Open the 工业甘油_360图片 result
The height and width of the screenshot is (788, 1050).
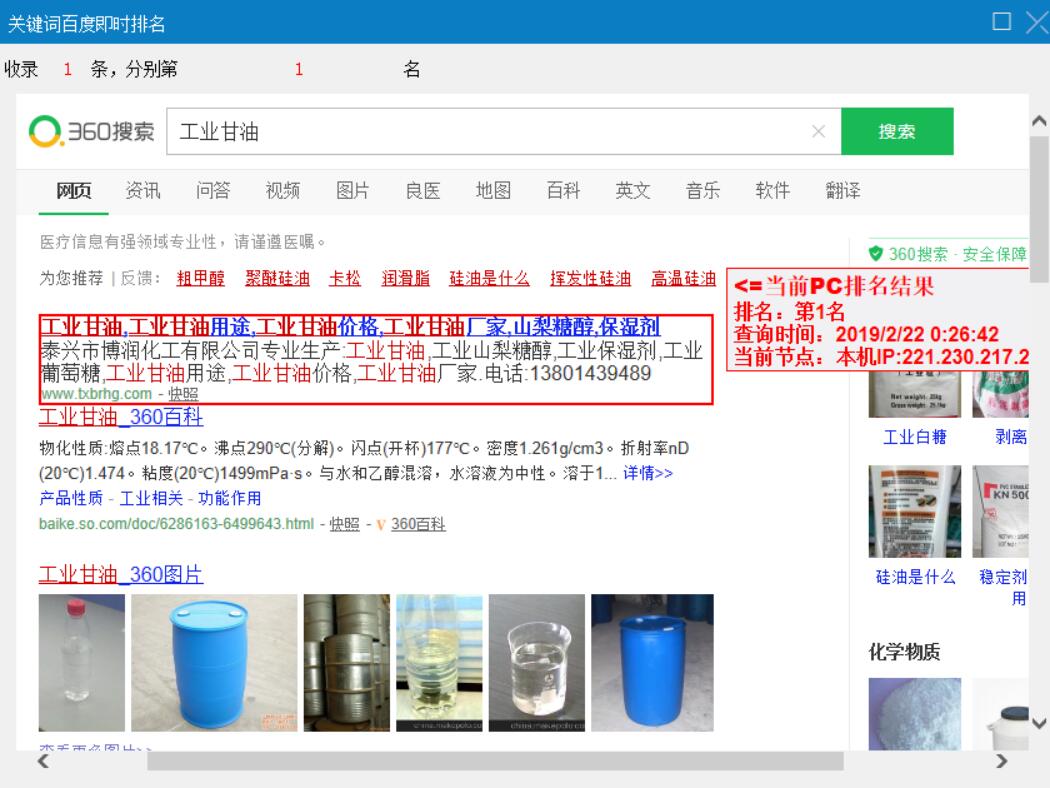(121, 574)
